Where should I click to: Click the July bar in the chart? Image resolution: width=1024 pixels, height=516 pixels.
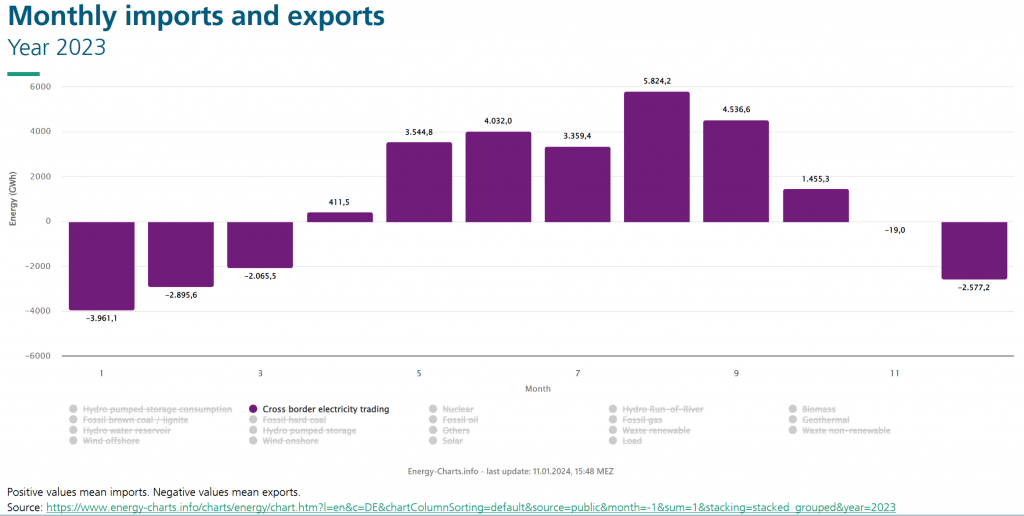click(x=577, y=184)
